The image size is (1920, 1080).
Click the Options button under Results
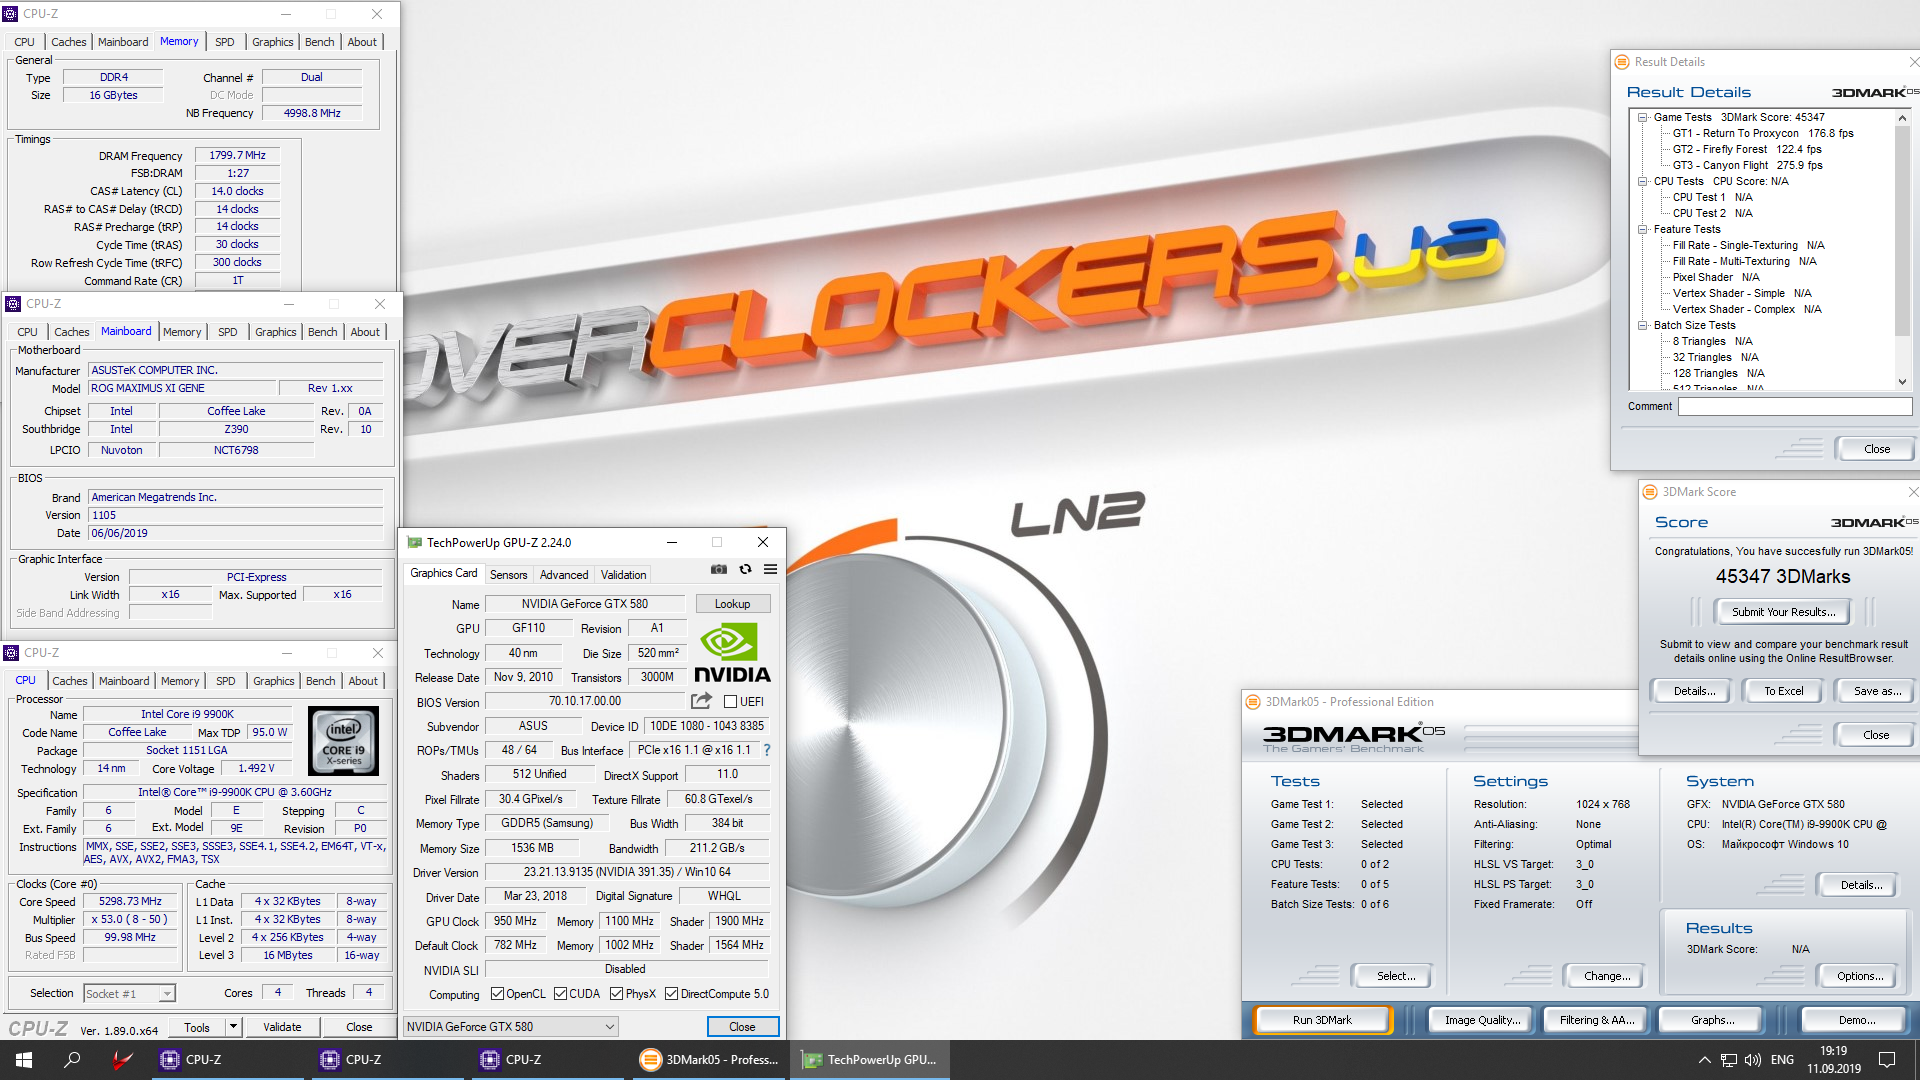pos(1859,976)
